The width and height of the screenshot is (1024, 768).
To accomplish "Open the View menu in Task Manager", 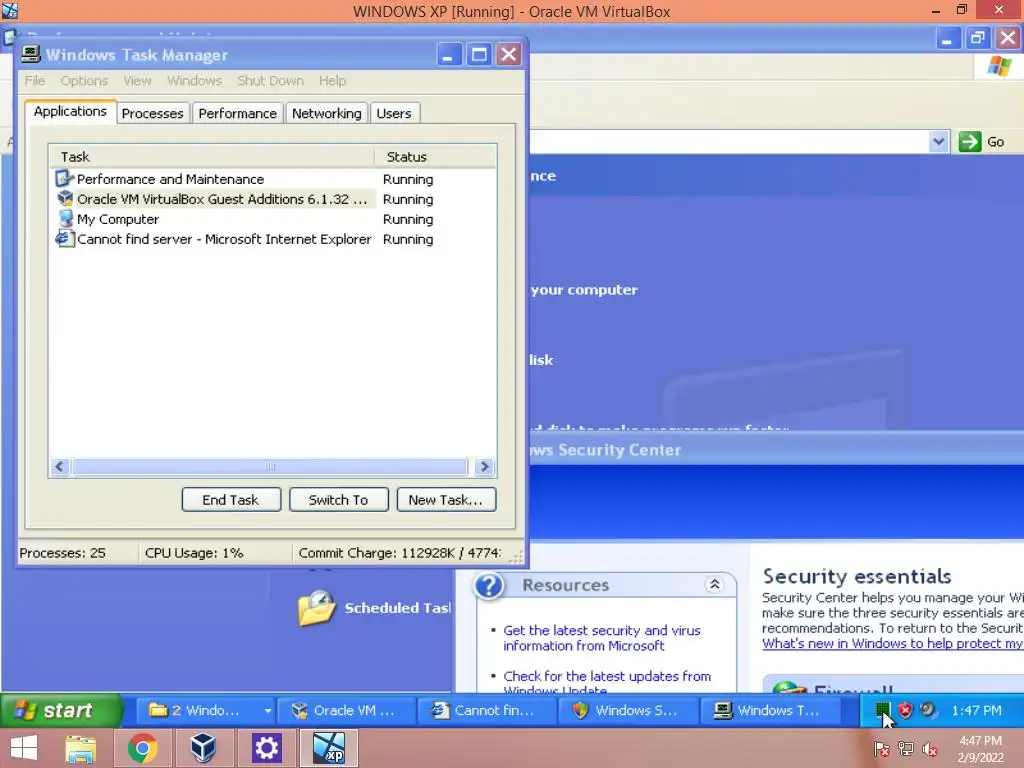I will (x=137, y=80).
